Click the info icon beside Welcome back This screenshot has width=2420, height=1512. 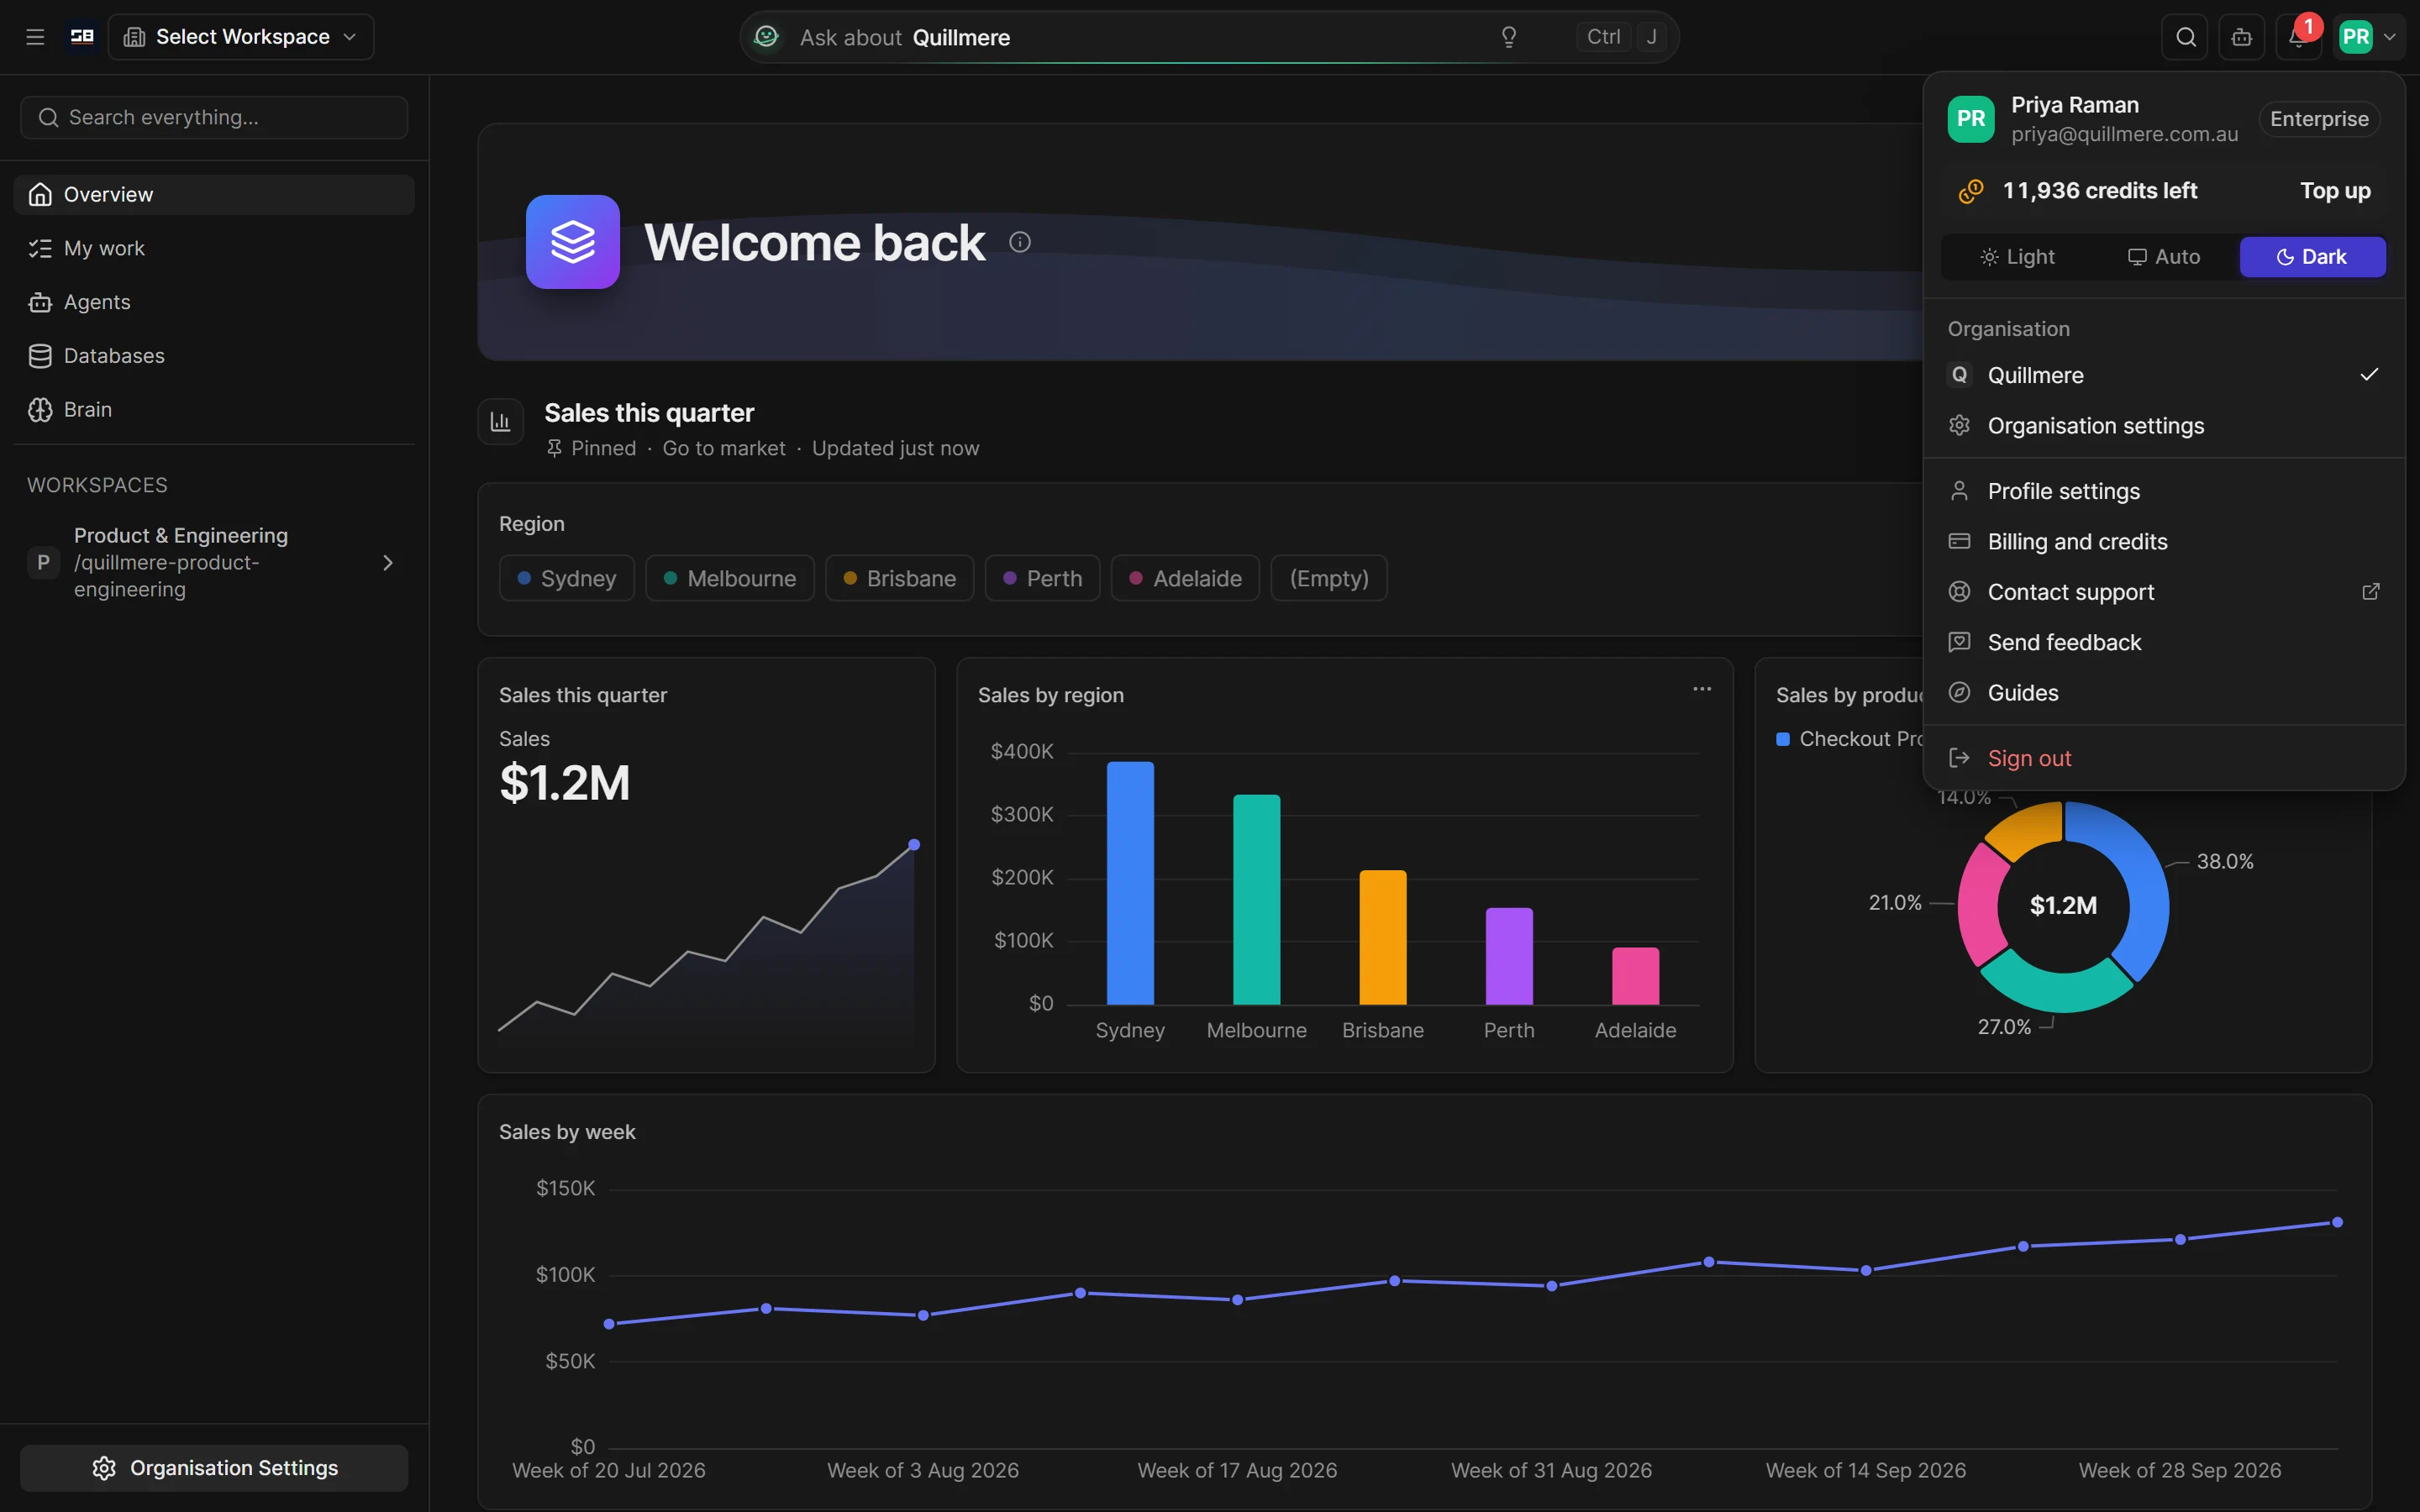pyautogui.click(x=1019, y=242)
